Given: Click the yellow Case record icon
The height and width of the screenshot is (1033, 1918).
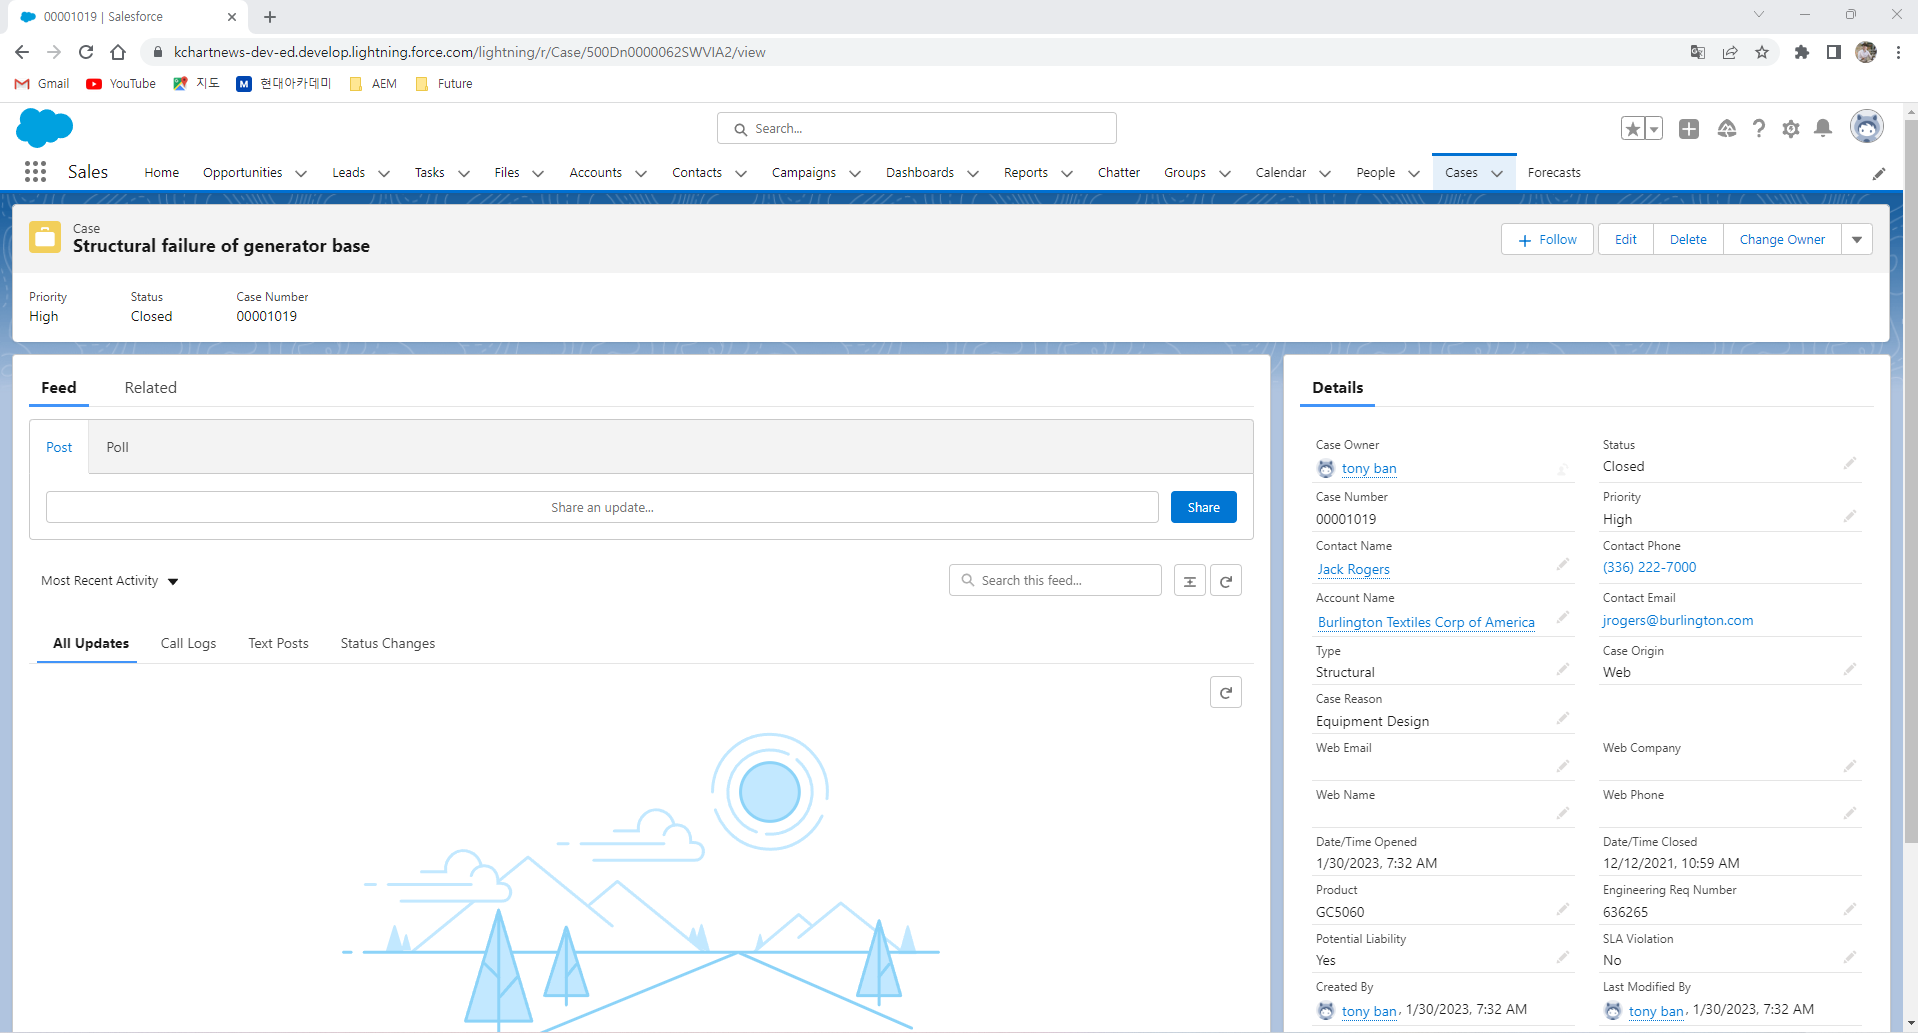Looking at the screenshot, I should (45, 237).
